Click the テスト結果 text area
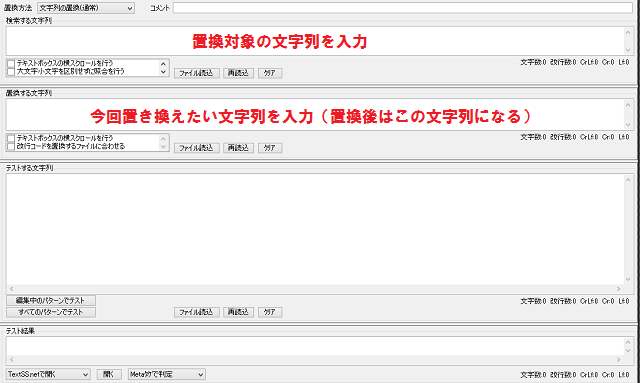Viewport: 640px width, 383px height. coord(315,346)
